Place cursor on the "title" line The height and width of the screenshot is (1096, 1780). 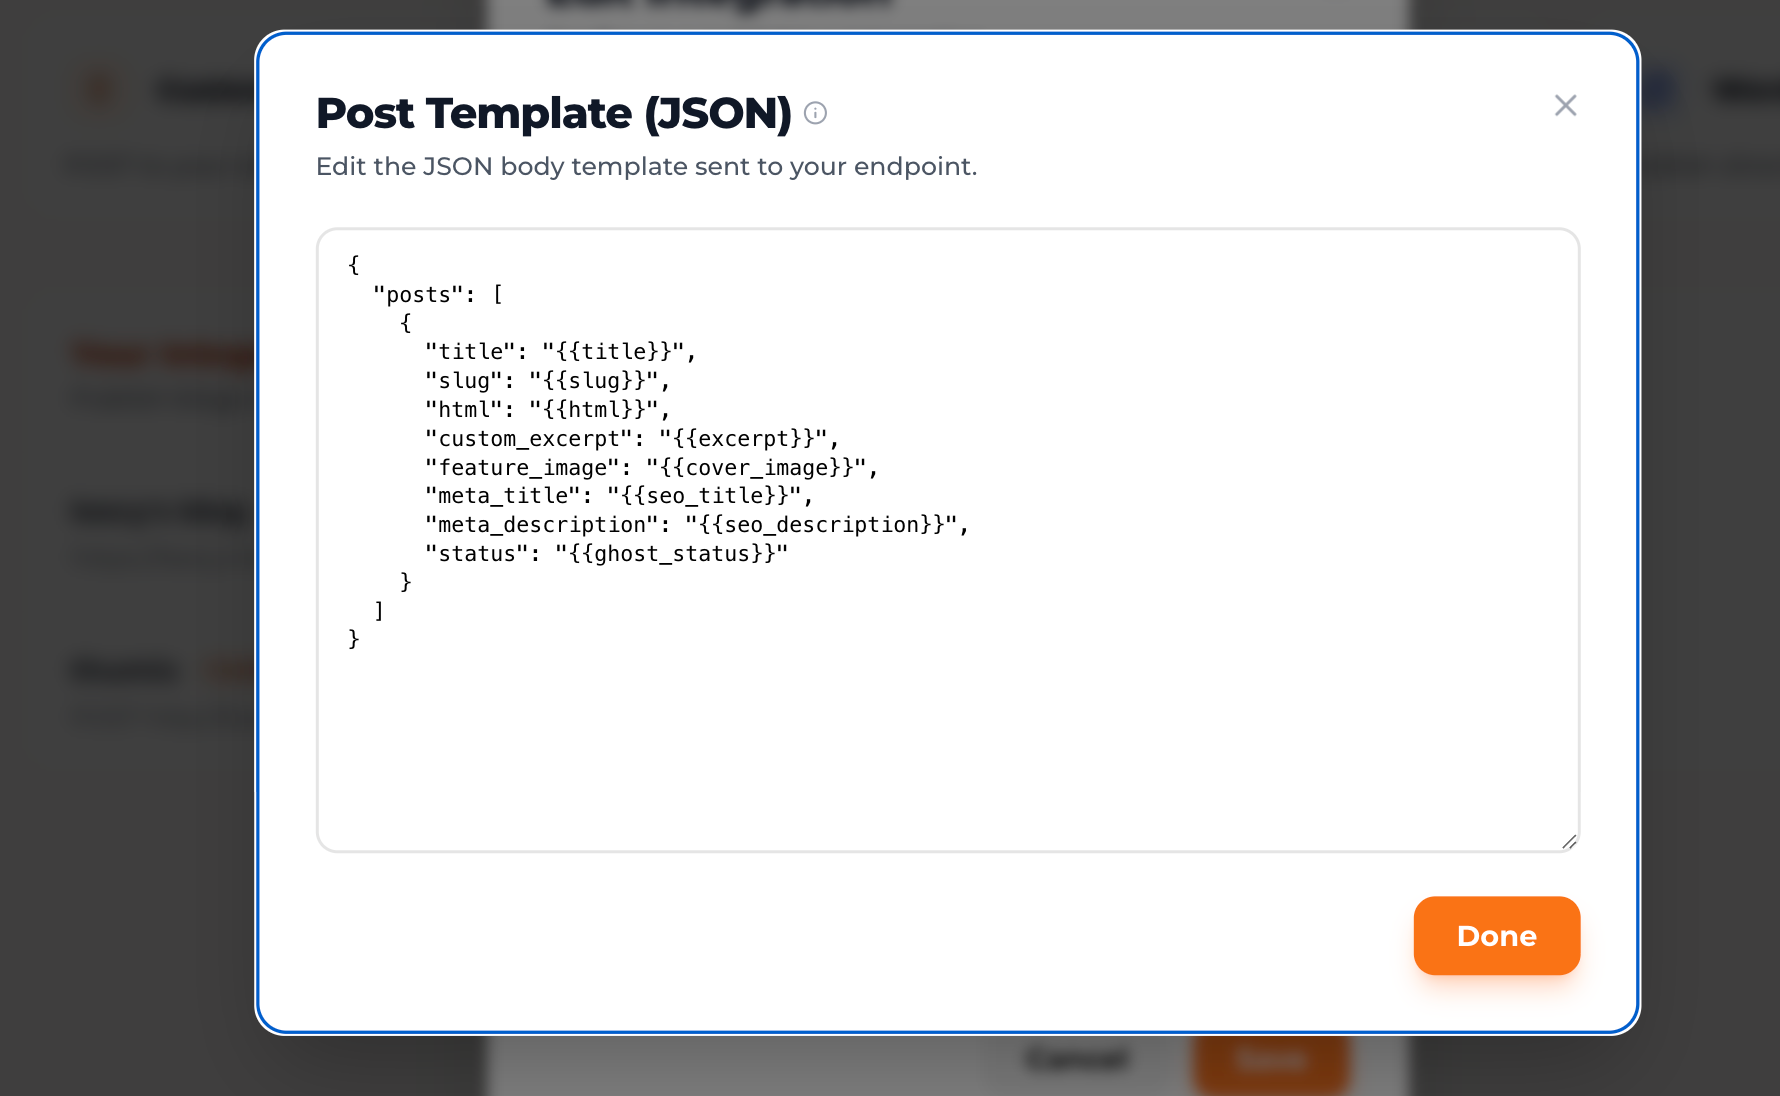coord(559,352)
